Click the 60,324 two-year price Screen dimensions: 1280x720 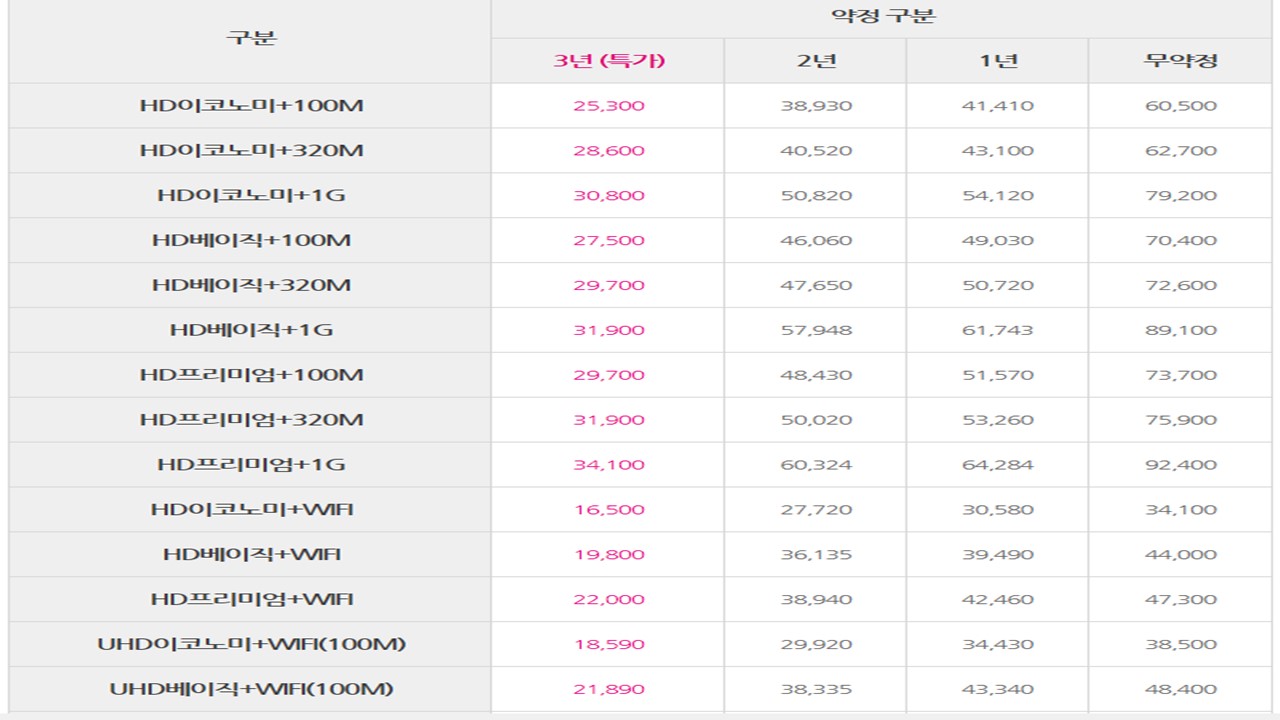click(816, 465)
